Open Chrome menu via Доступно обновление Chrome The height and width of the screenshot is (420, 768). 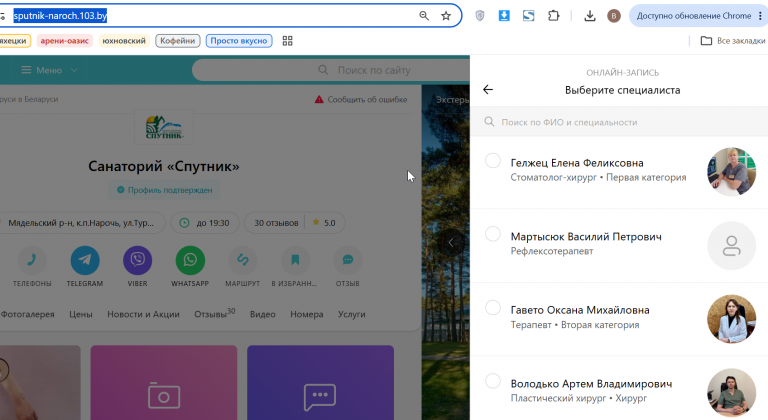697,16
